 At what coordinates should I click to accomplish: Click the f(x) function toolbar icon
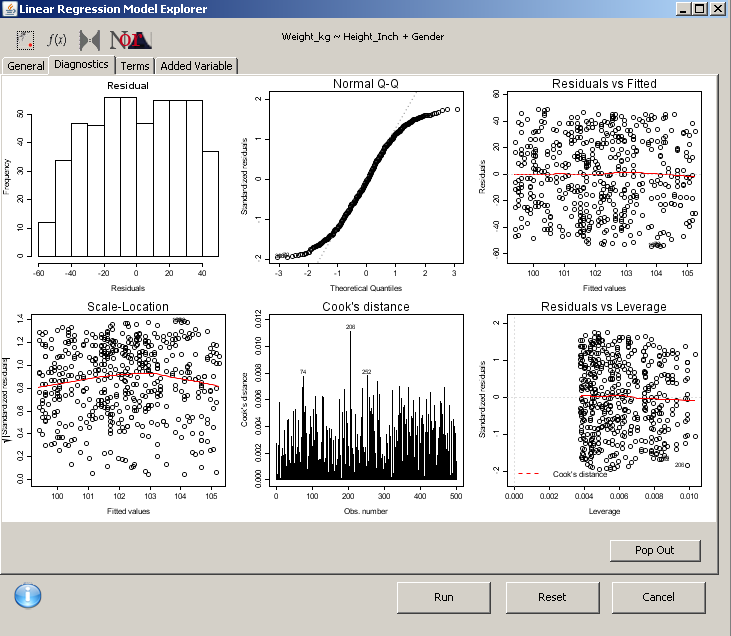click(x=58, y=40)
